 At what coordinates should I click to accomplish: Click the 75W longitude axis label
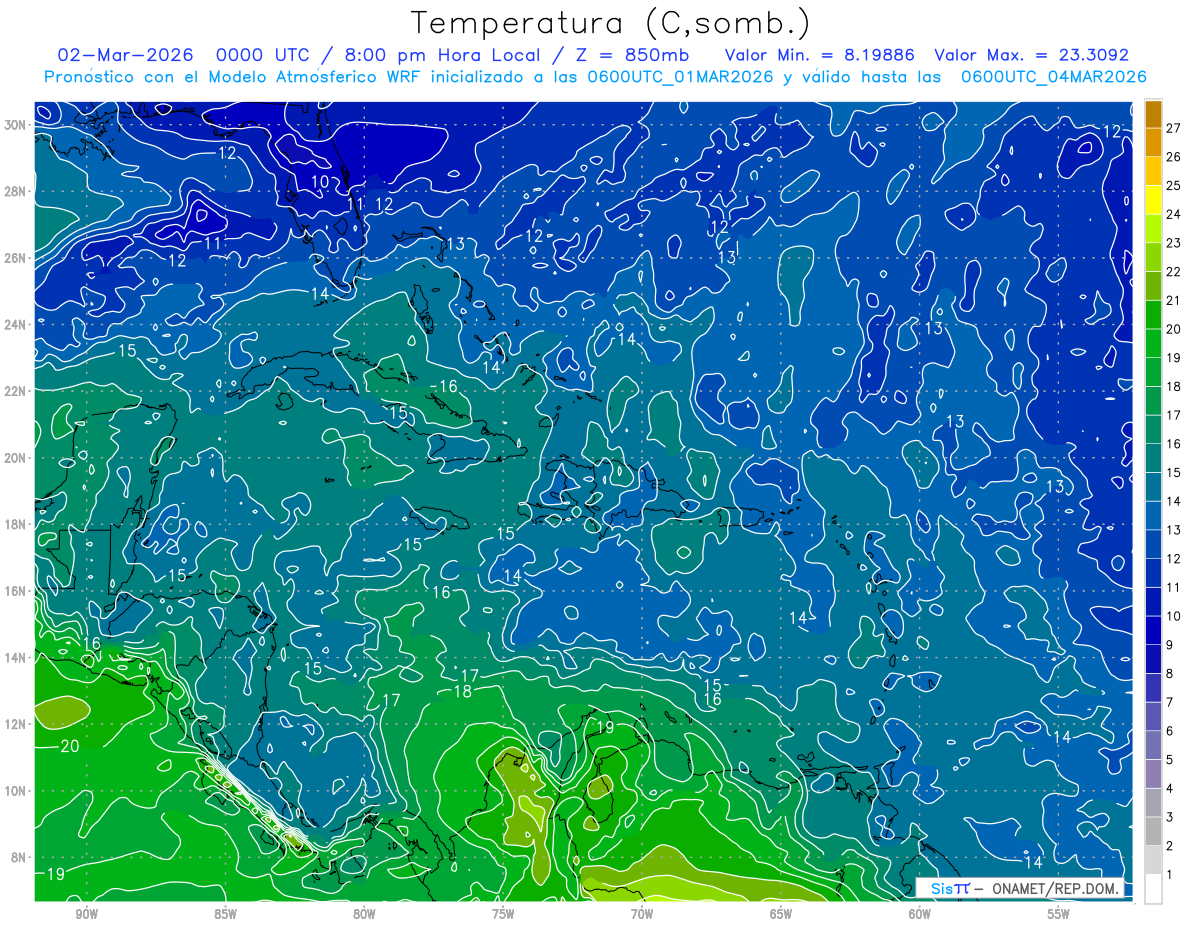(503, 914)
